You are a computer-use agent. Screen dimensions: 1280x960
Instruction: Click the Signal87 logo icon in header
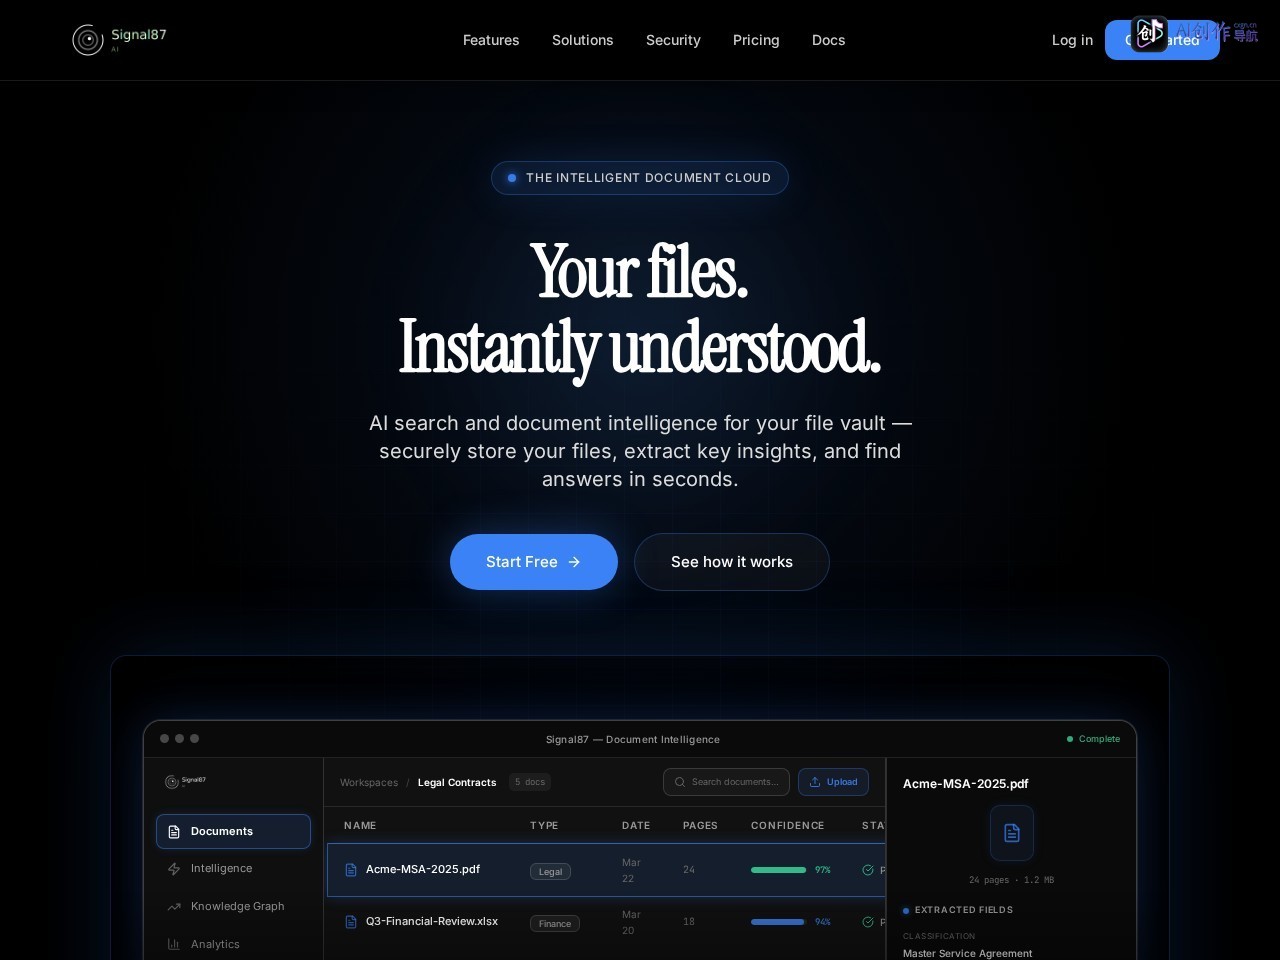pos(88,40)
